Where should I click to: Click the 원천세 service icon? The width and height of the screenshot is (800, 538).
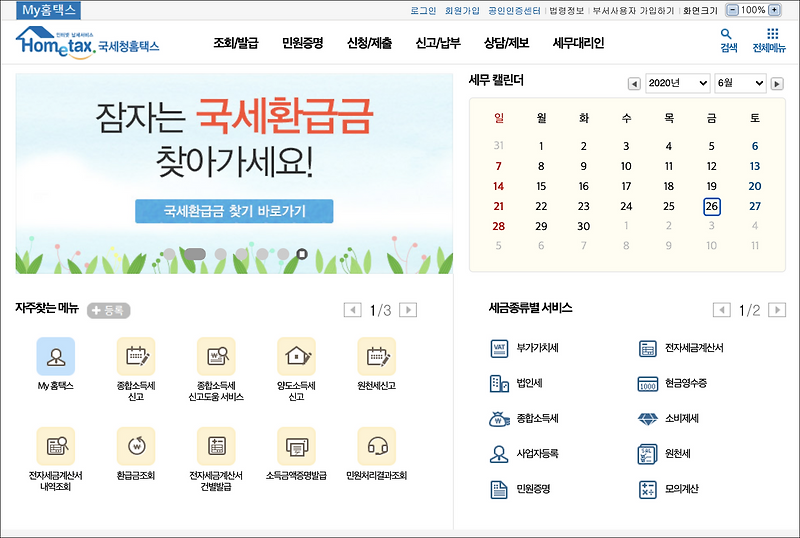click(x=647, y=454)
